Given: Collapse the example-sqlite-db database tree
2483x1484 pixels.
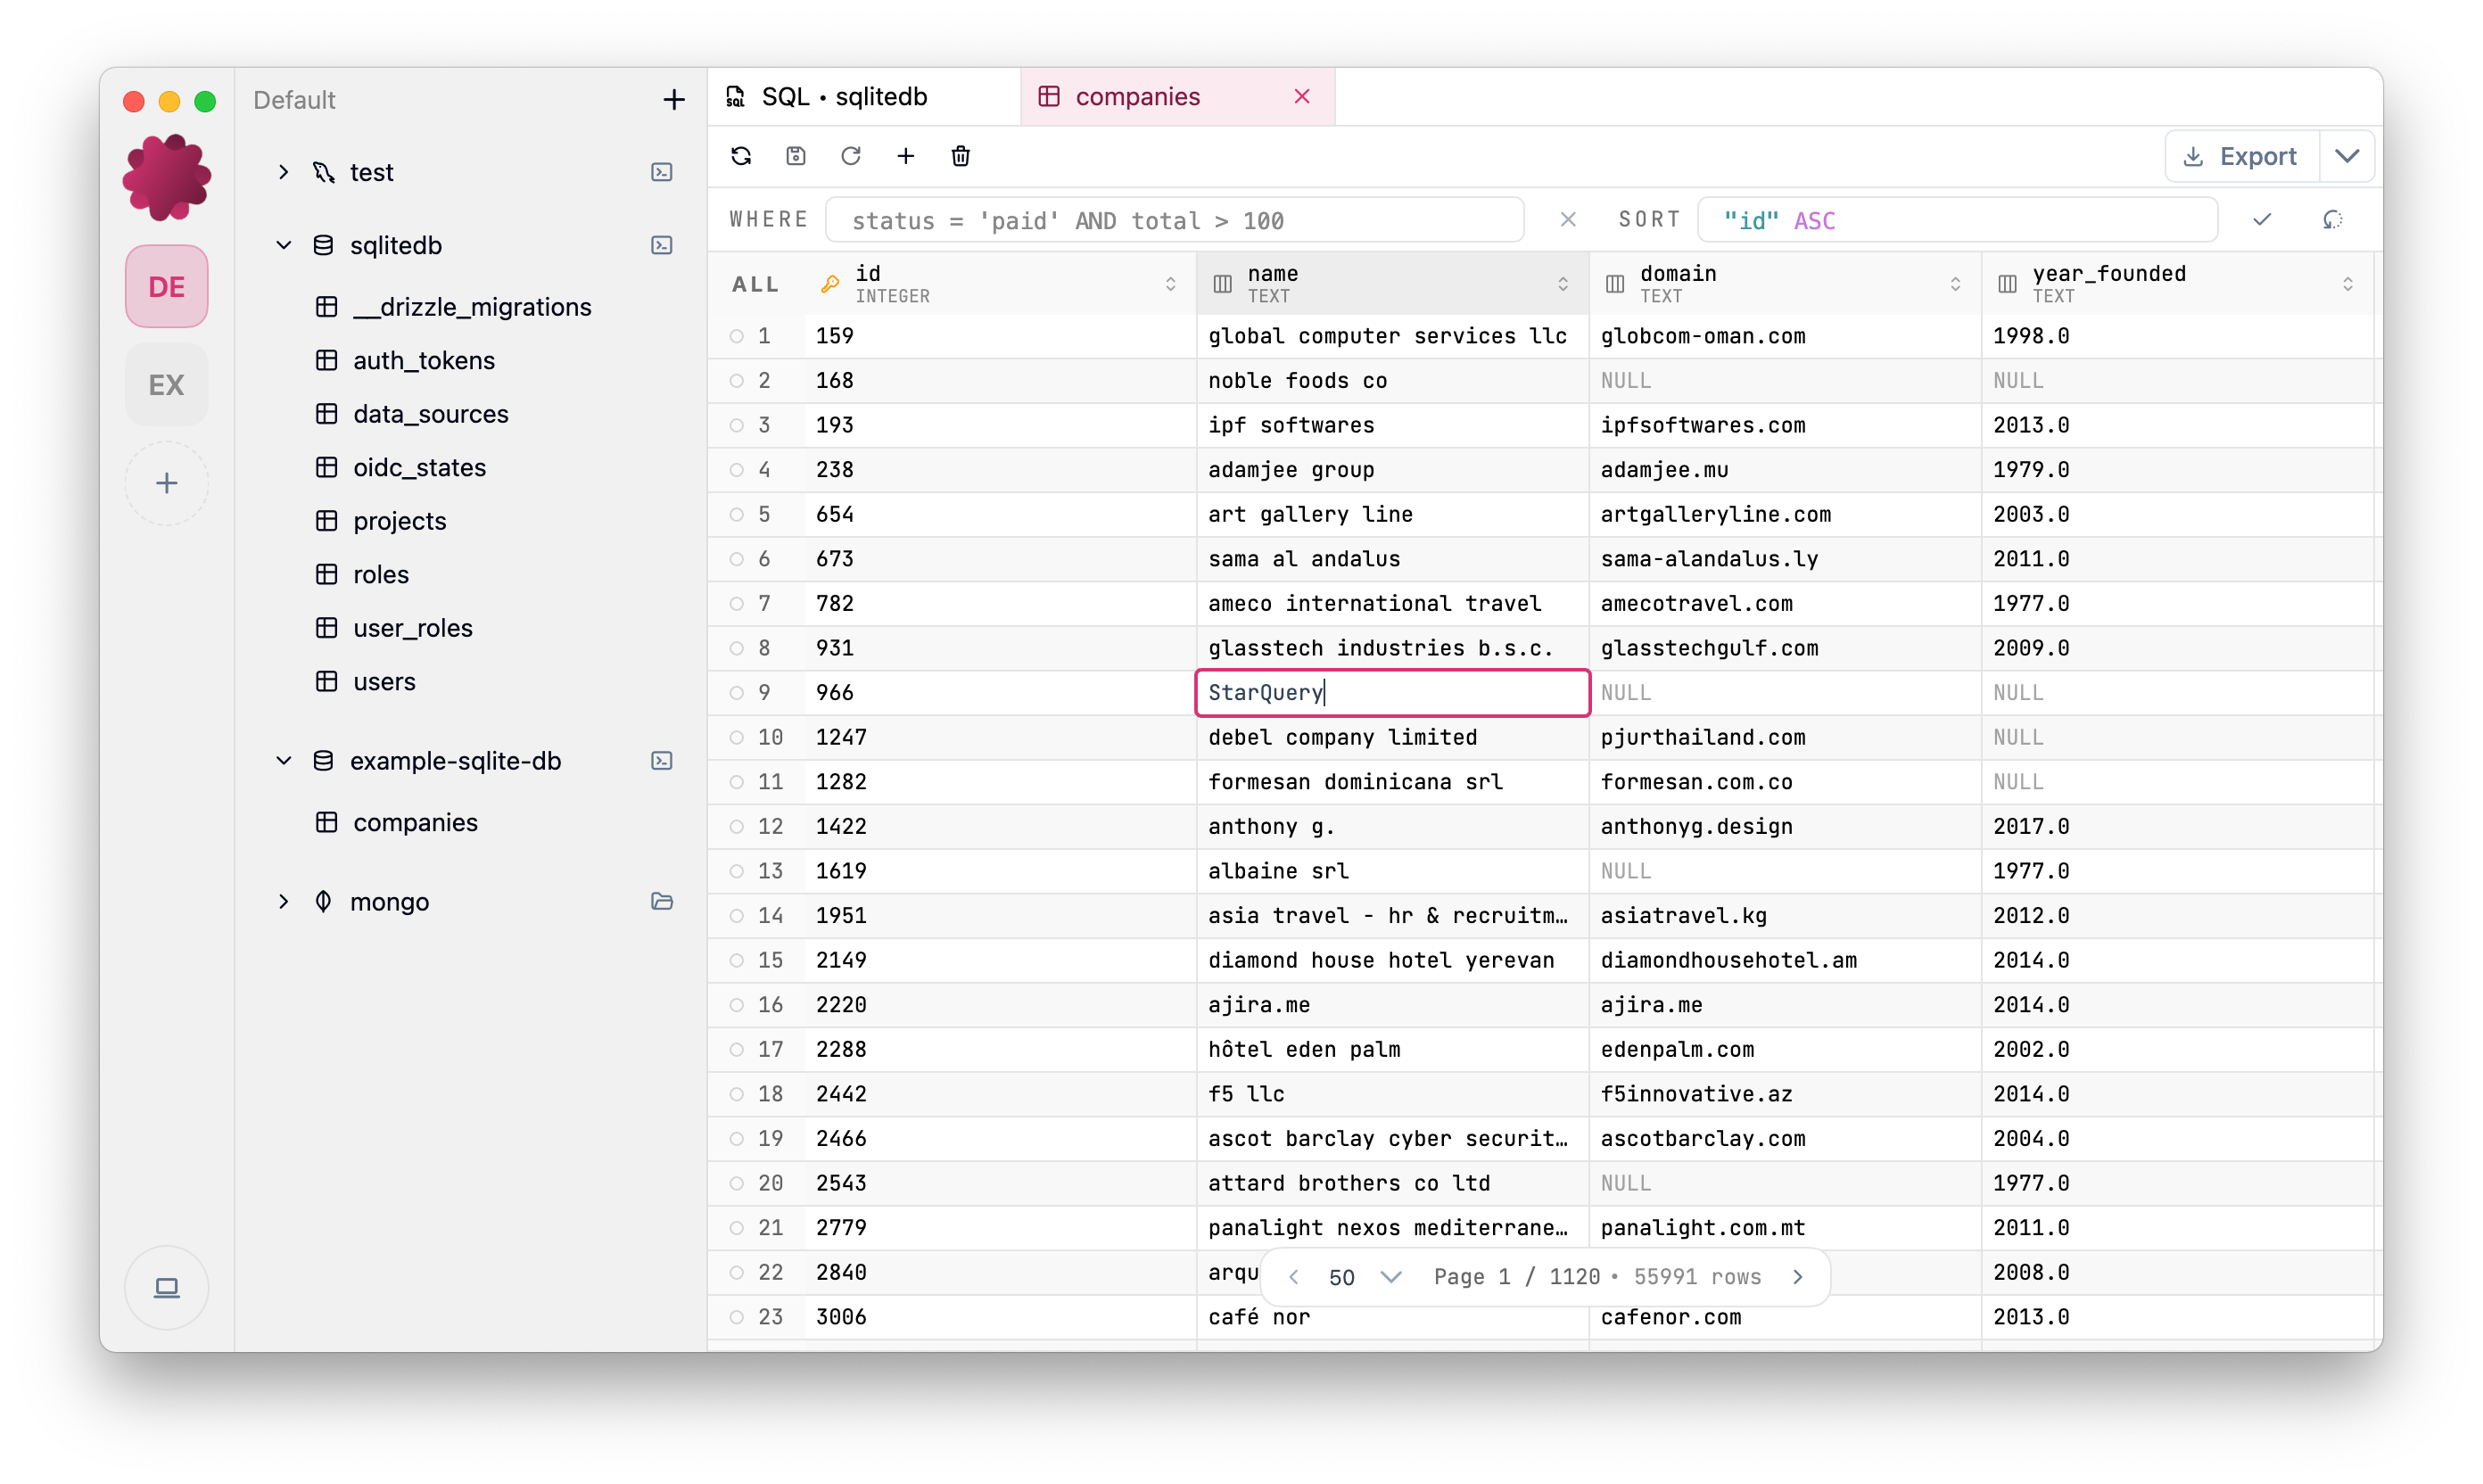Looking at the screenshot, I should (x=284, y=760).
